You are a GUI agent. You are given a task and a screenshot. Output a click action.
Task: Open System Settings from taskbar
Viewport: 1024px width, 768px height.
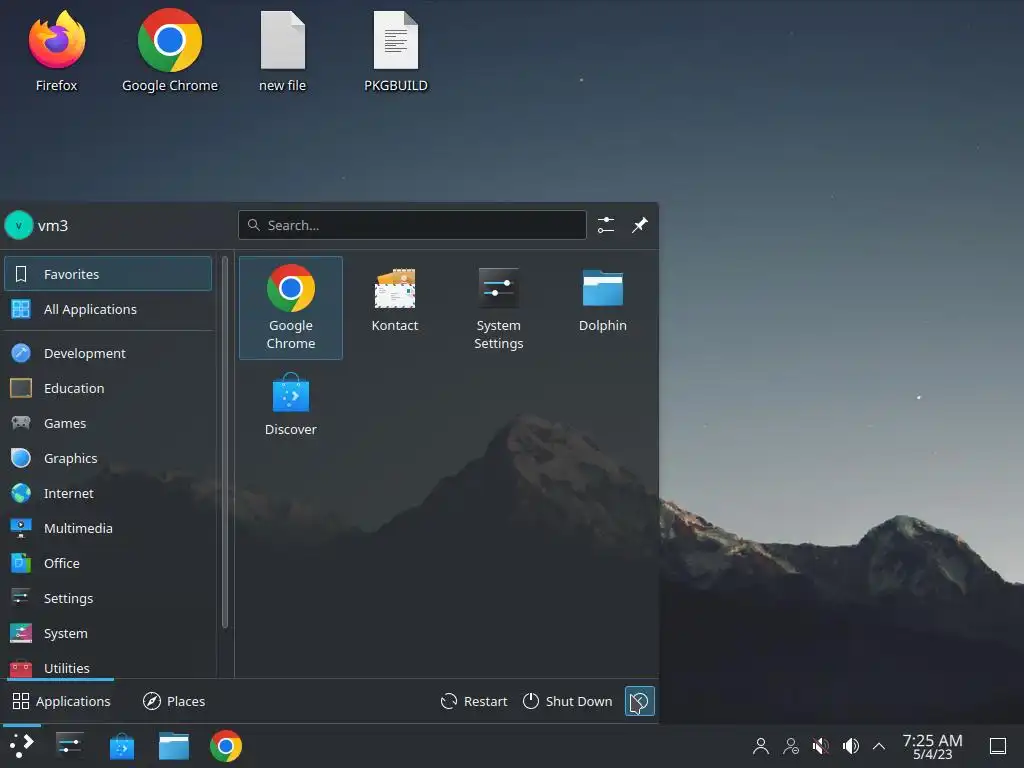click(x=69, y=746)
